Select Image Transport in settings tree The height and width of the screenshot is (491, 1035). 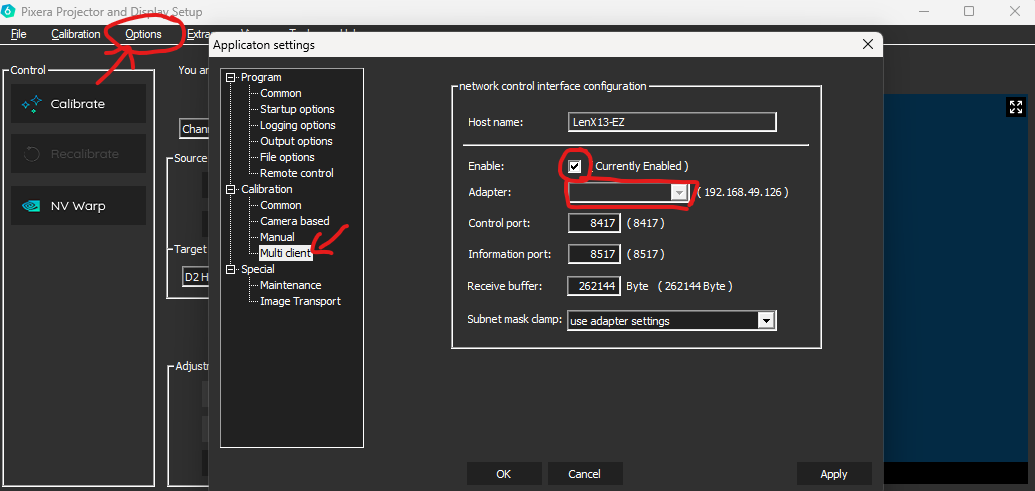(x=300, y=301)
